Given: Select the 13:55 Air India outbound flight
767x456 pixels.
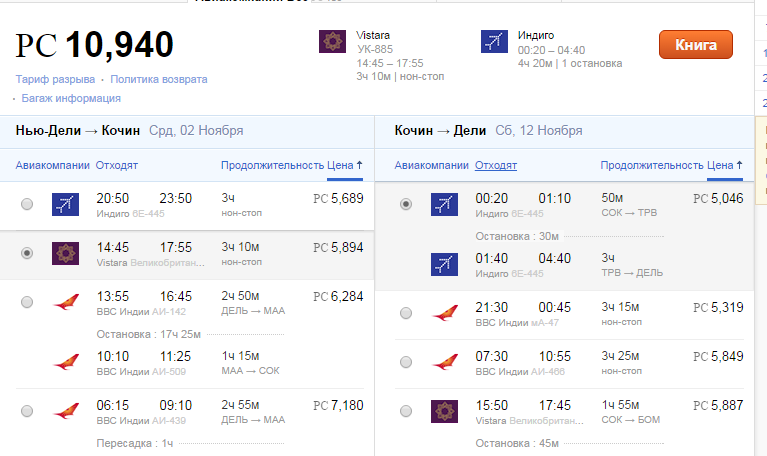Looking at the screenshot, I should click(27, 302).
